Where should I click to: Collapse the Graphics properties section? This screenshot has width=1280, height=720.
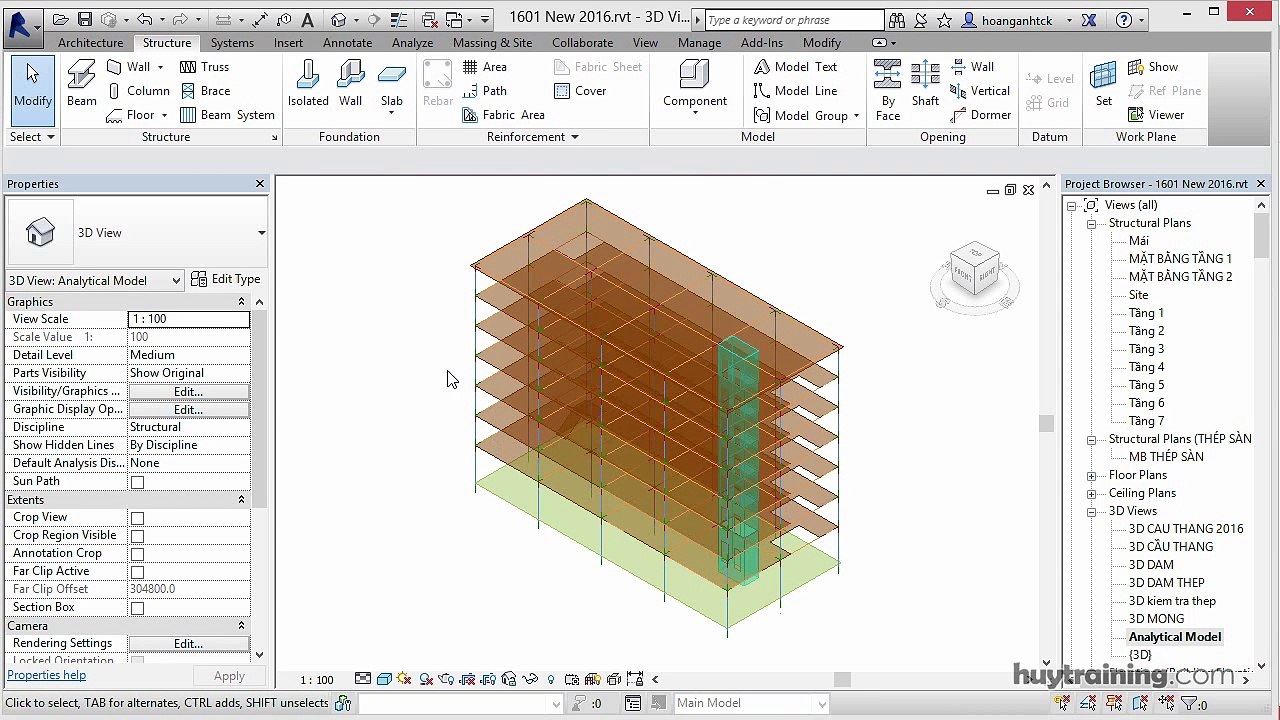coord(241,302)
